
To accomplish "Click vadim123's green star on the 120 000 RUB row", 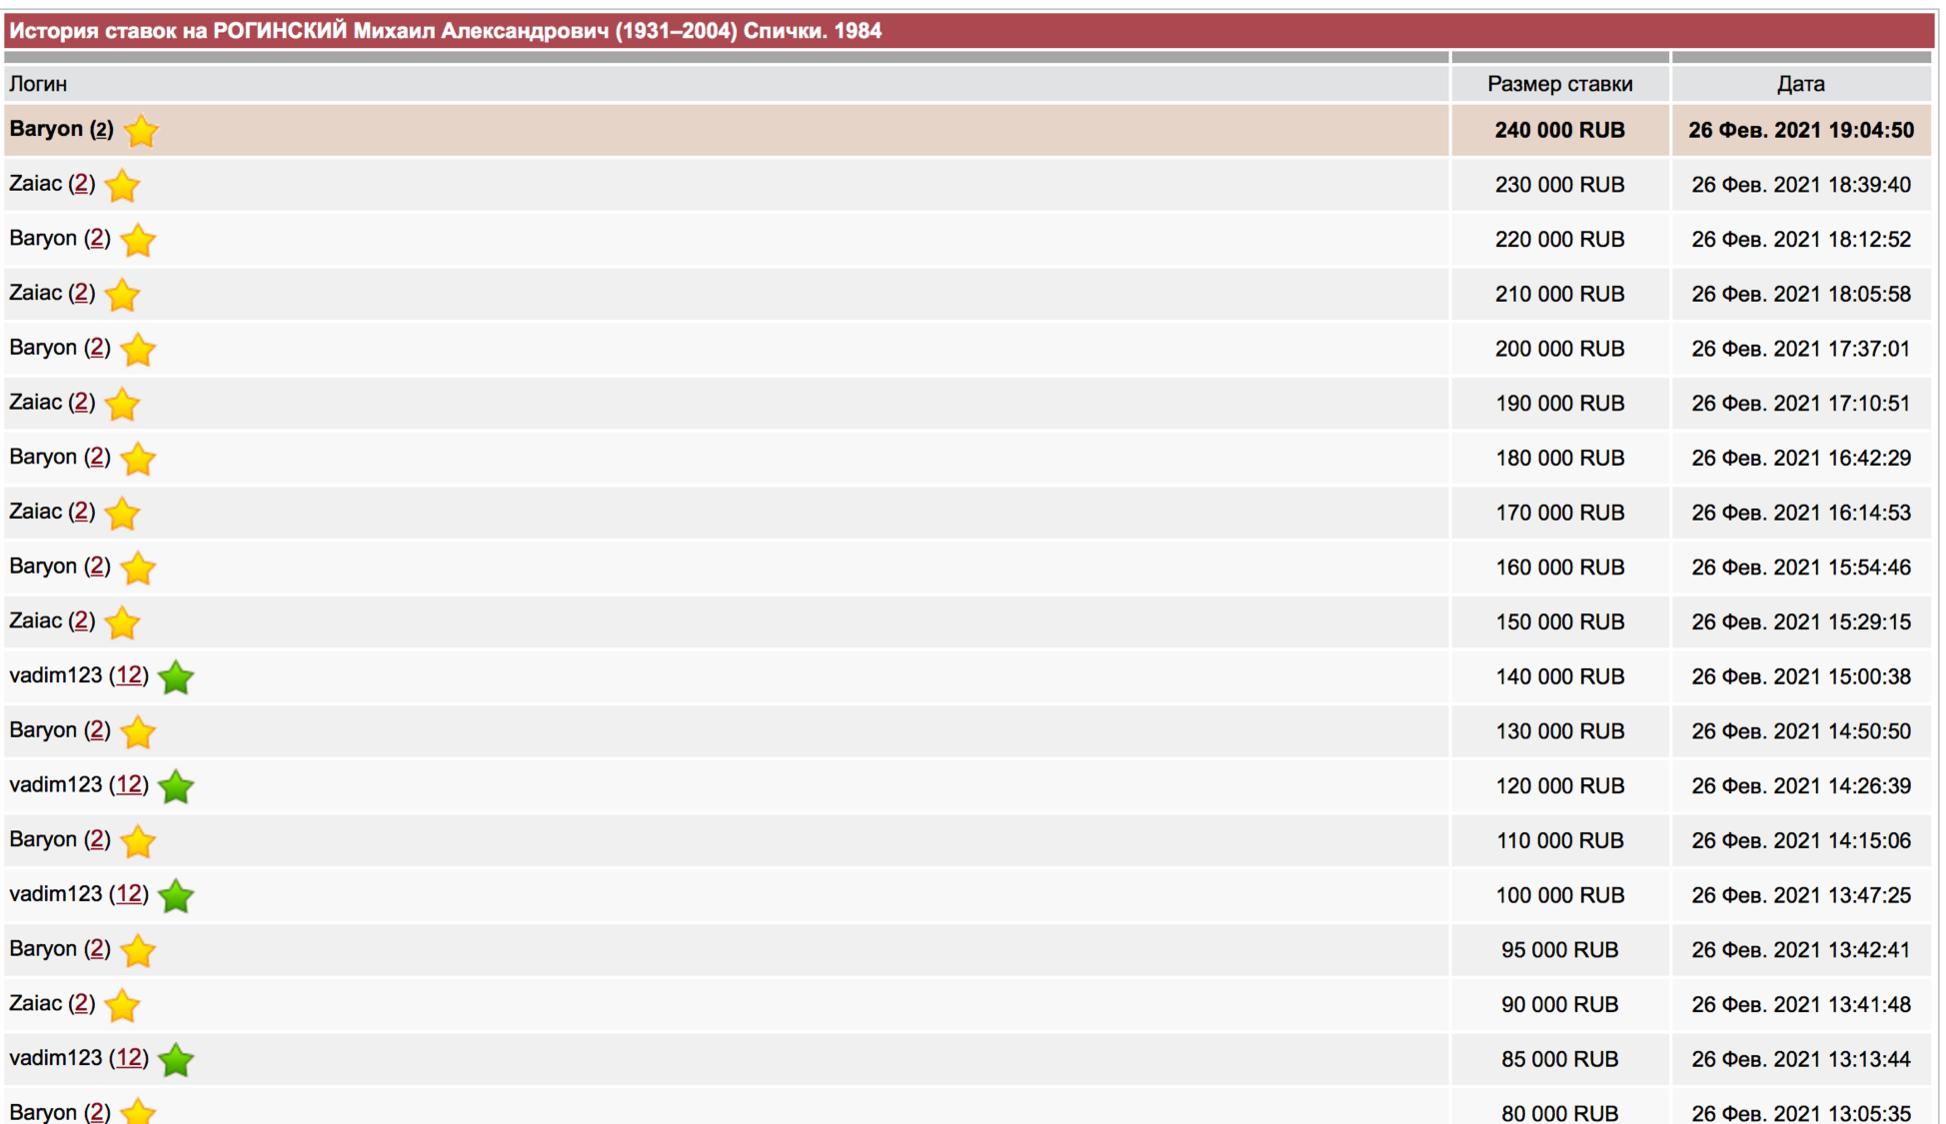I will [x=176, y=787].
